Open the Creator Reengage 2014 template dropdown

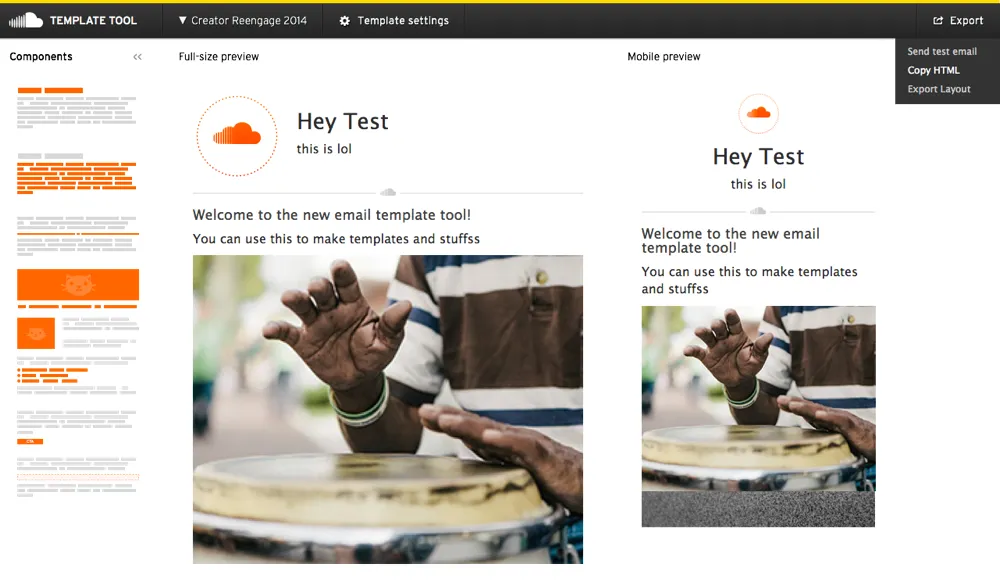pos(243,21)
